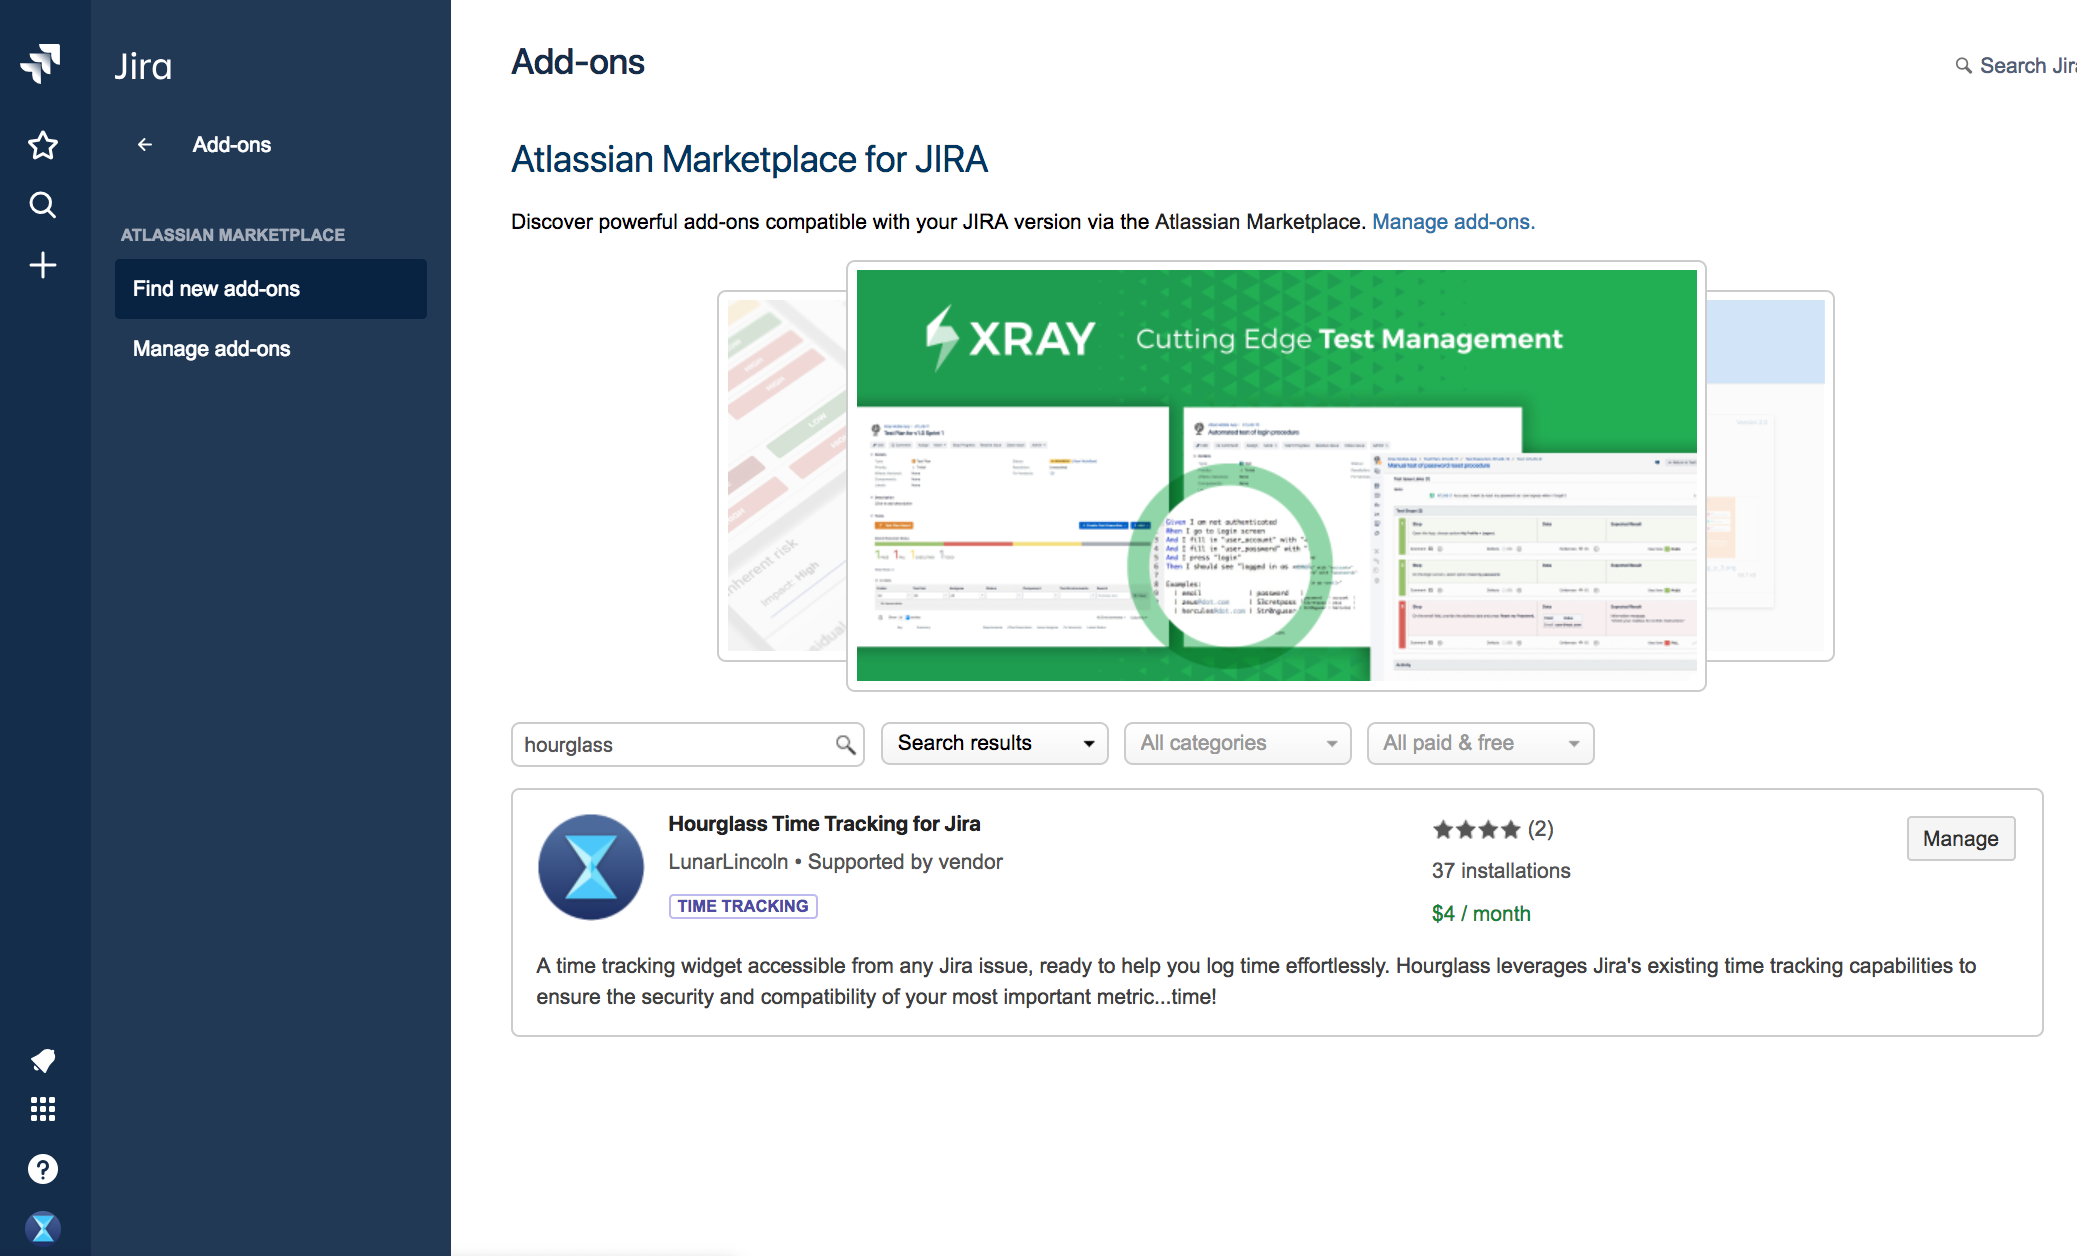The height and width of the screenshot is (1256, 2077).
Task: Click the Manage button for Hourglass
Action: point(1961,839)
